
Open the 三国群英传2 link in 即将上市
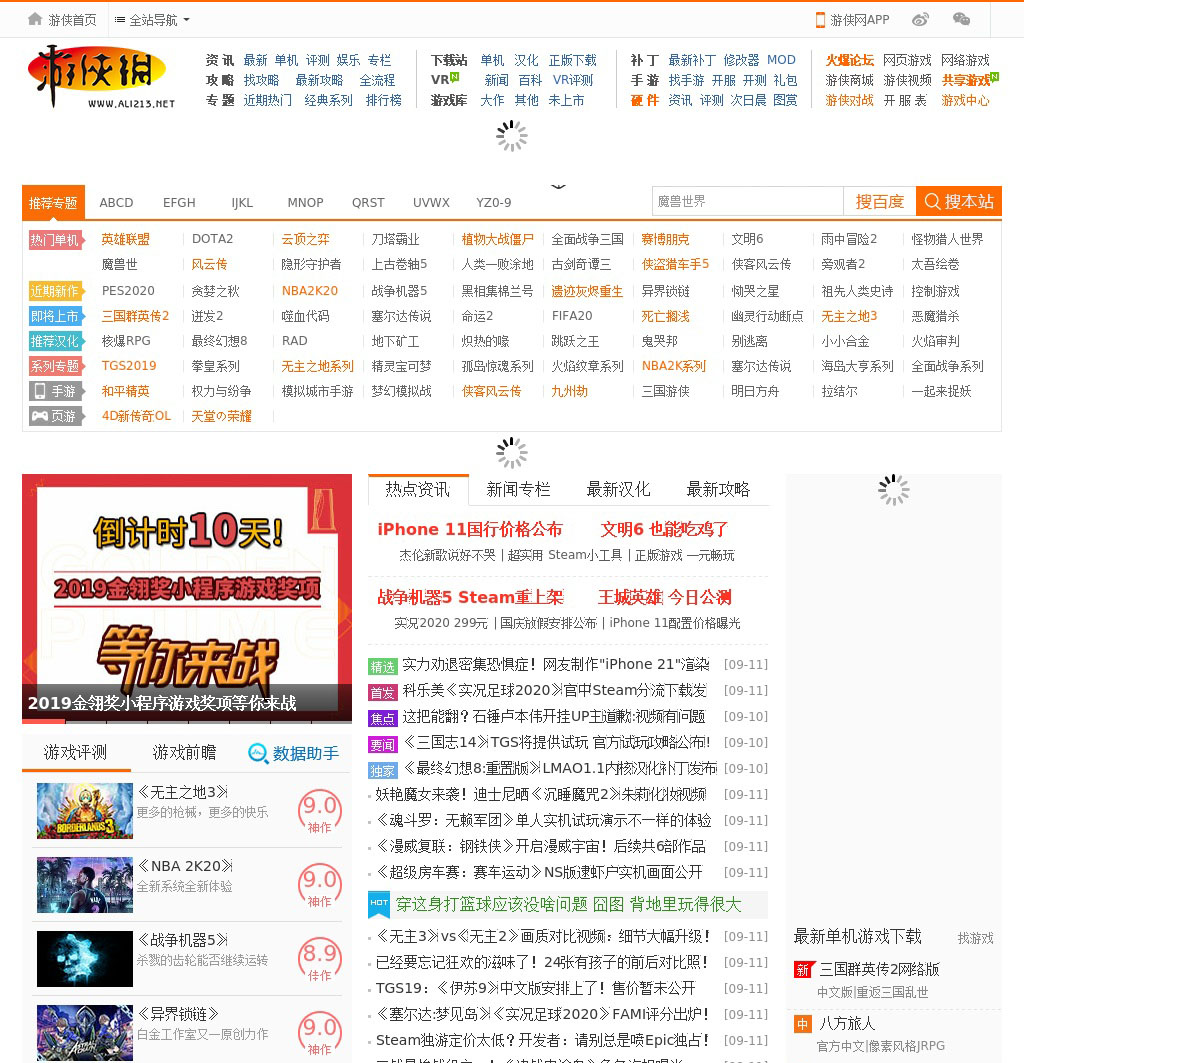[x=136, y=316]
